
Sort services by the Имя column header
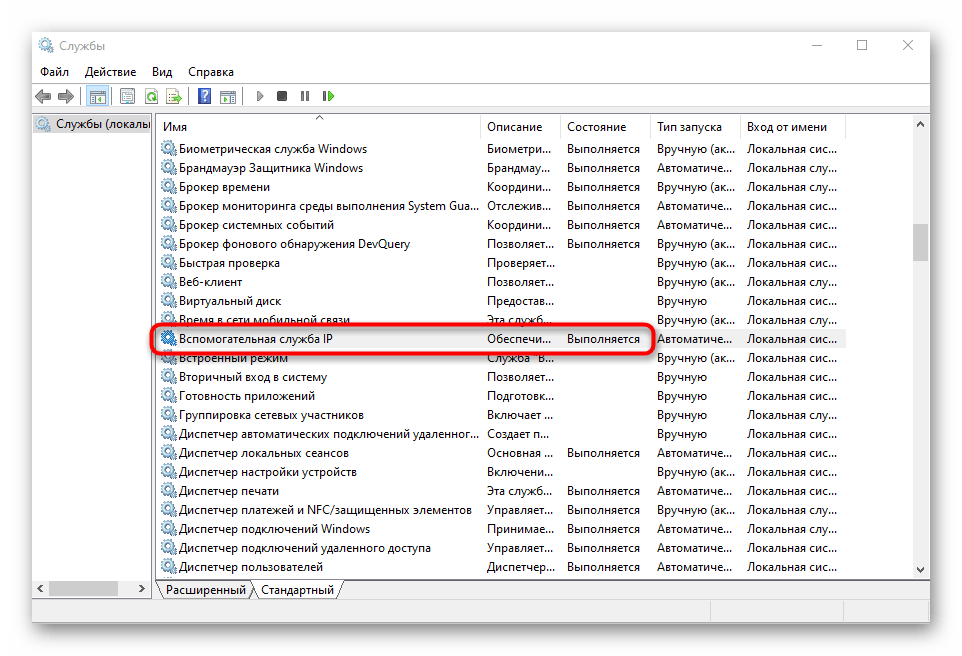click(x=176, y=127)
